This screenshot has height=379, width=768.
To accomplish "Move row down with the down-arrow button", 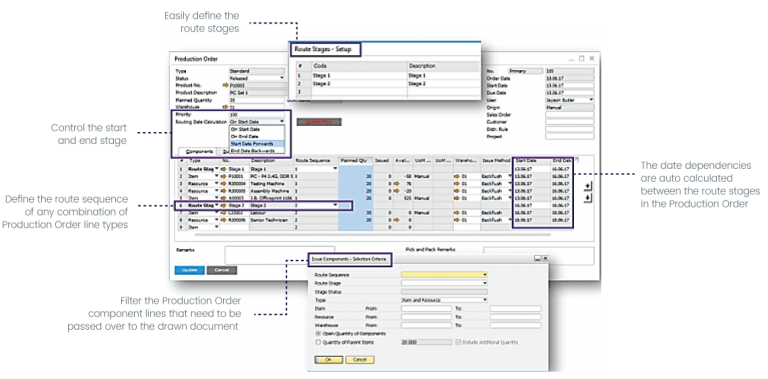I will pos(588,198).
